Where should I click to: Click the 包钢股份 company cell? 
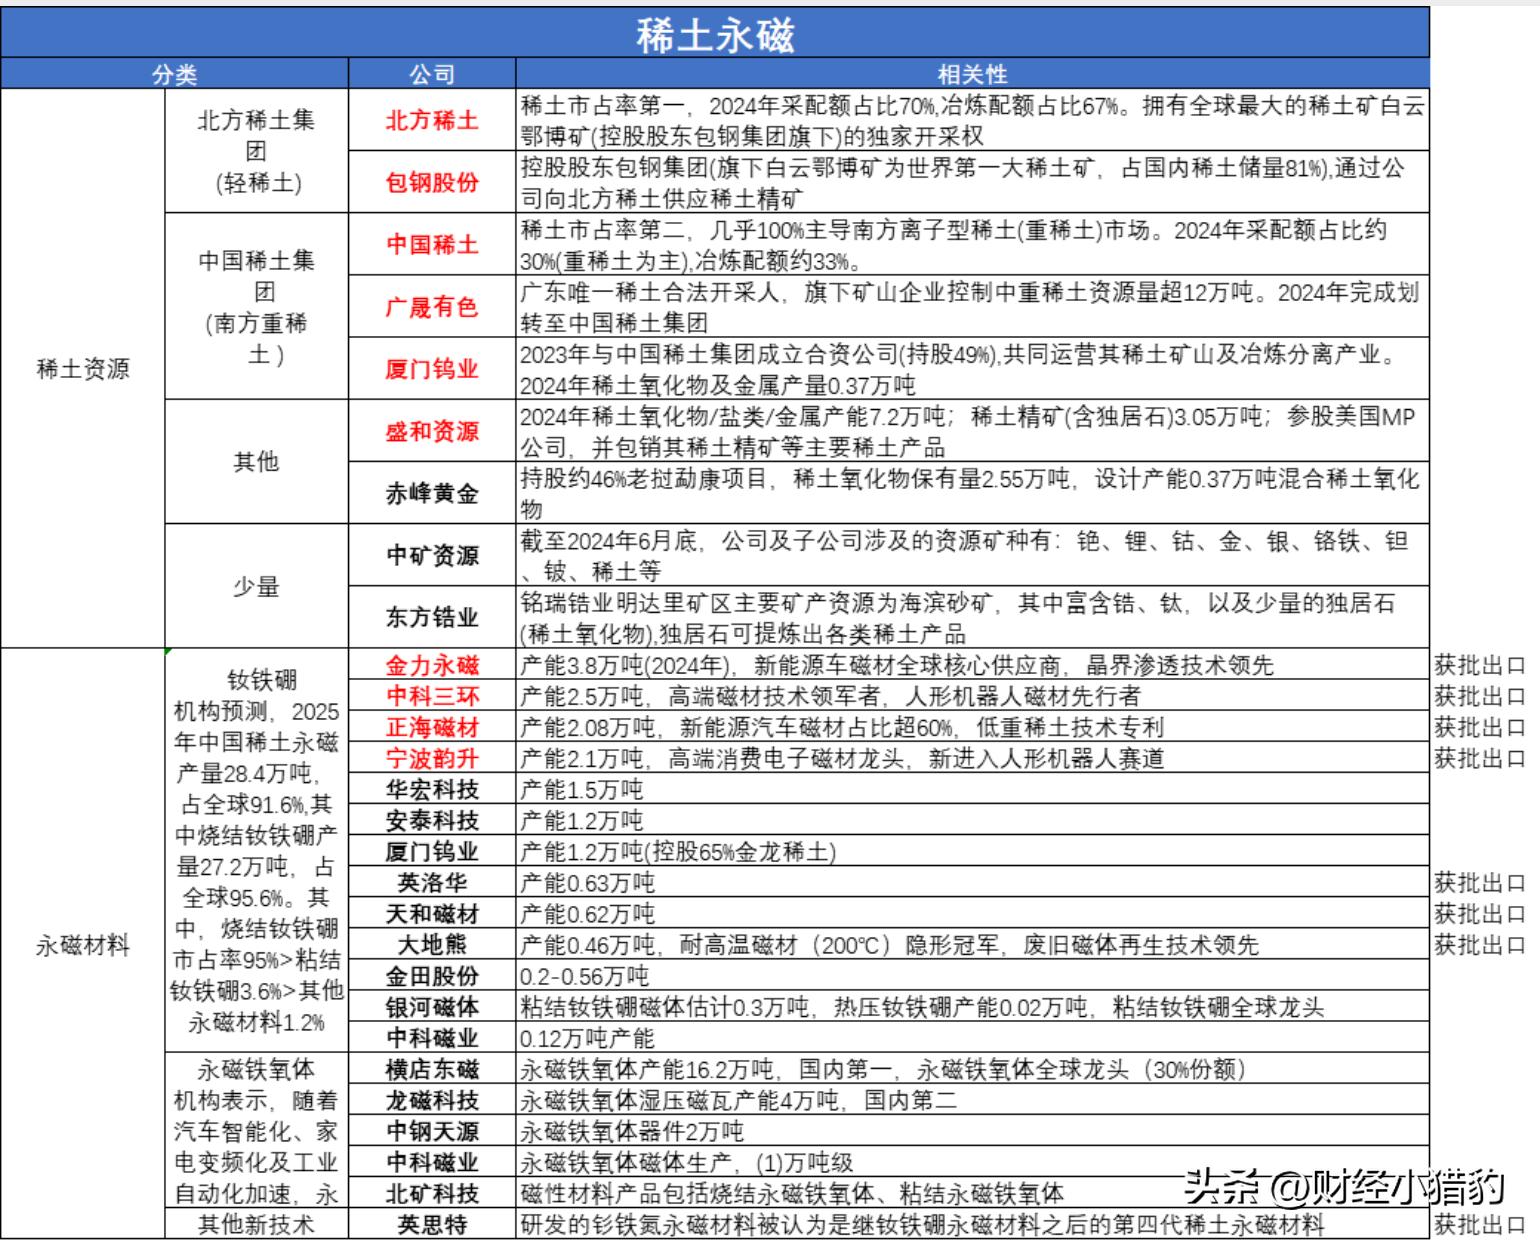point(432,182)
